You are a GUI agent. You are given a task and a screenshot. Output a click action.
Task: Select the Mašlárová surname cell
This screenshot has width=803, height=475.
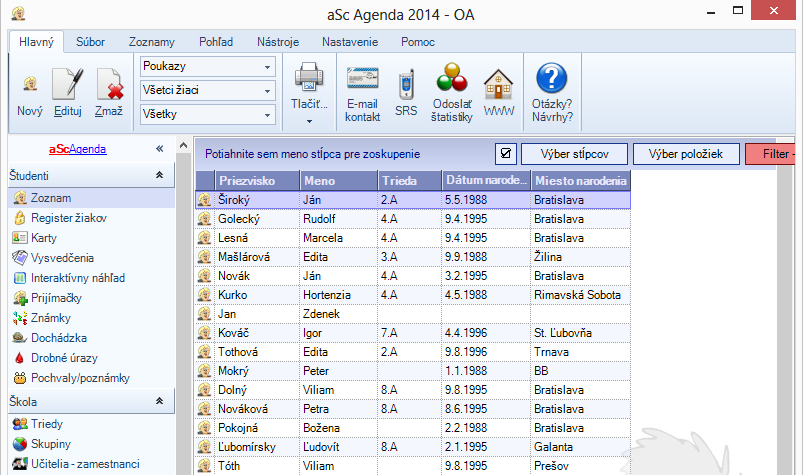click(257, 257)
